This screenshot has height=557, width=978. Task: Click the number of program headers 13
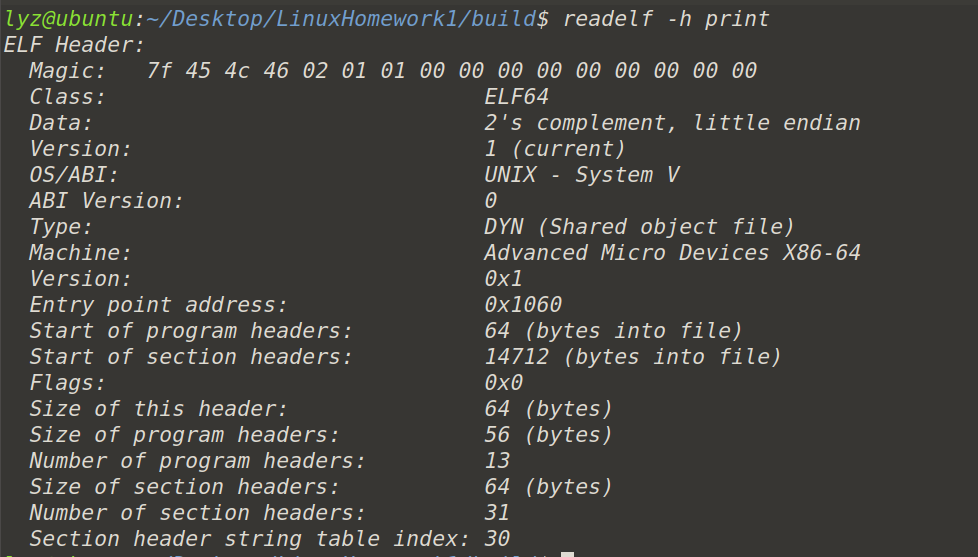point(497,460)
